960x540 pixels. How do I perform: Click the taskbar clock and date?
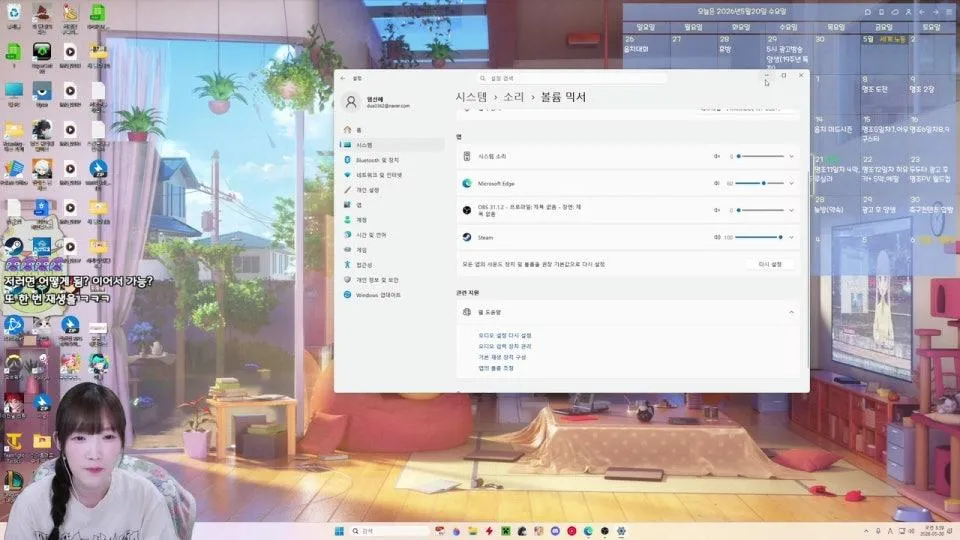click(x=934, y=531)
